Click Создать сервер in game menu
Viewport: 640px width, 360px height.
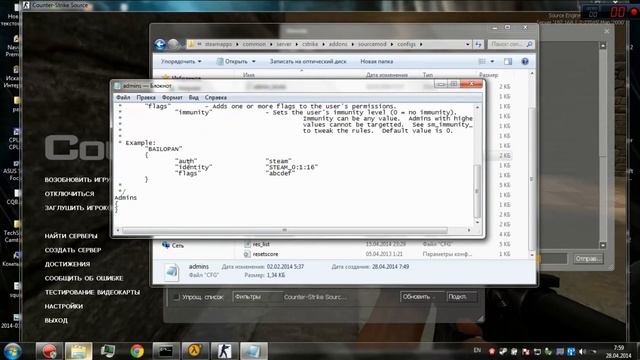73,250
